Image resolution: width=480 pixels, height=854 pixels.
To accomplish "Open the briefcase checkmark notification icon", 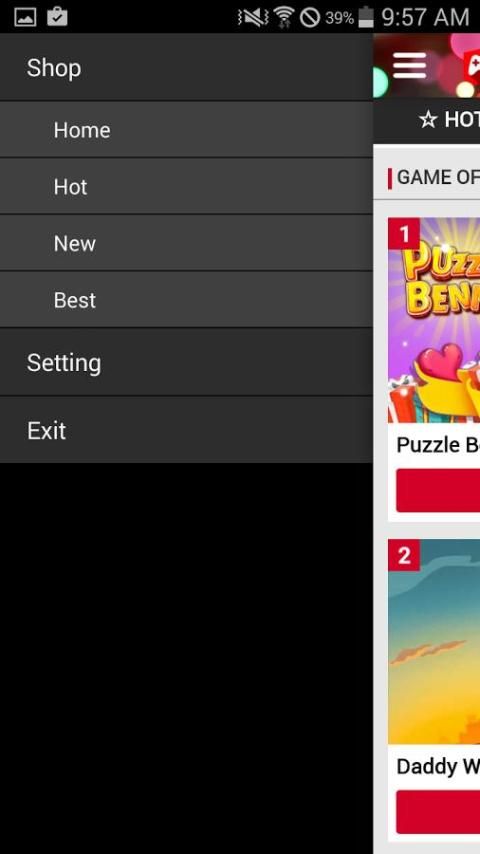I will click(x=57, y=17).
